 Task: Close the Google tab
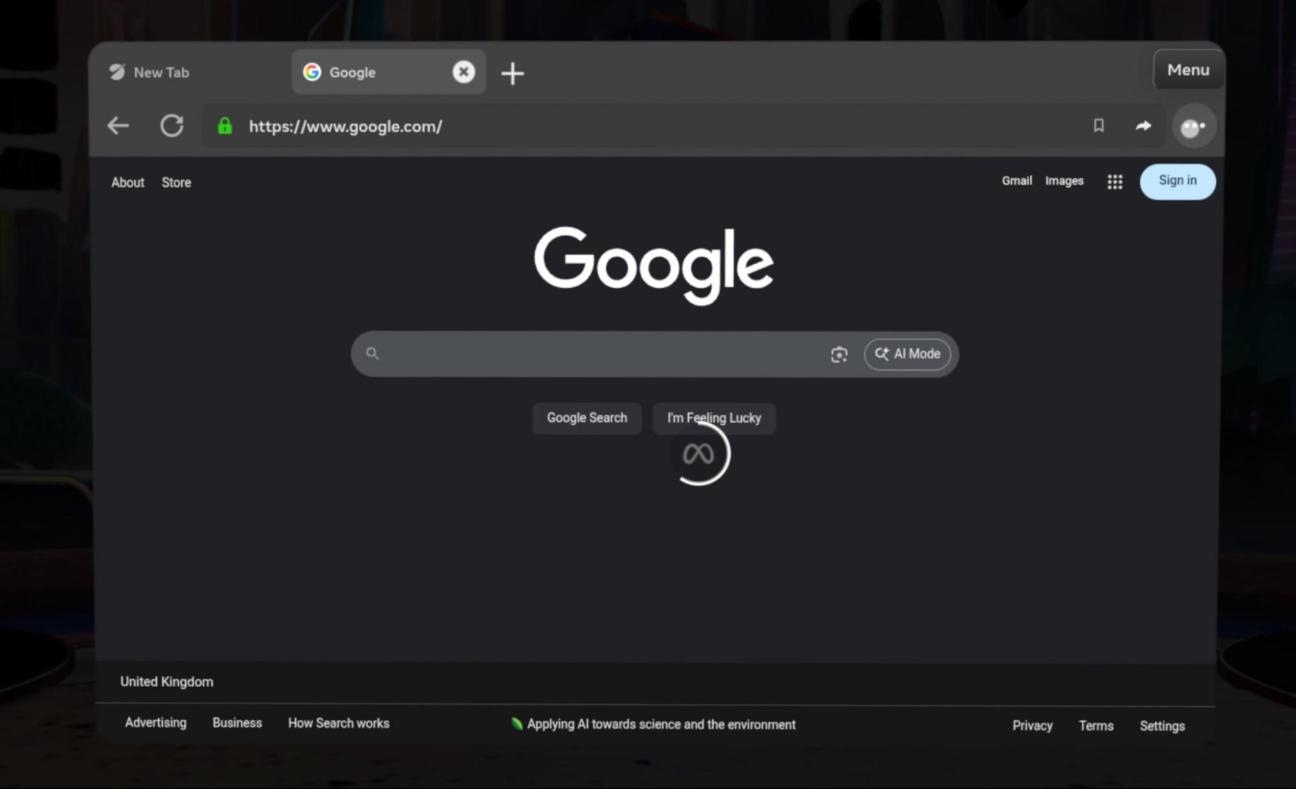[463, 72]
